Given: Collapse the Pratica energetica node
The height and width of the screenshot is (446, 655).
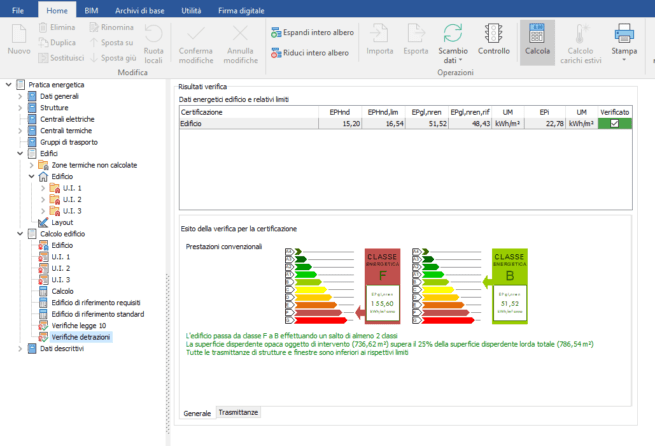Looking at the screenshot, I should (x=8, y=85).
